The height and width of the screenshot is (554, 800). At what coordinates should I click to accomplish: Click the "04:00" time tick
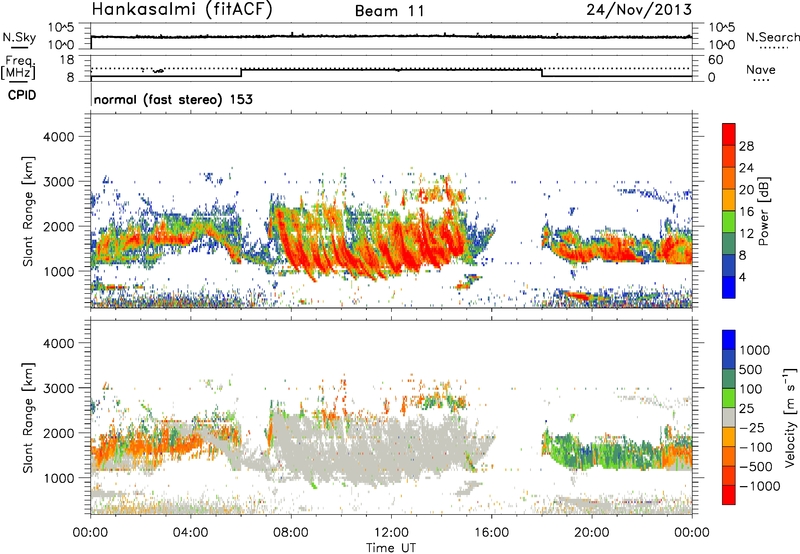[x=190, y=533]
